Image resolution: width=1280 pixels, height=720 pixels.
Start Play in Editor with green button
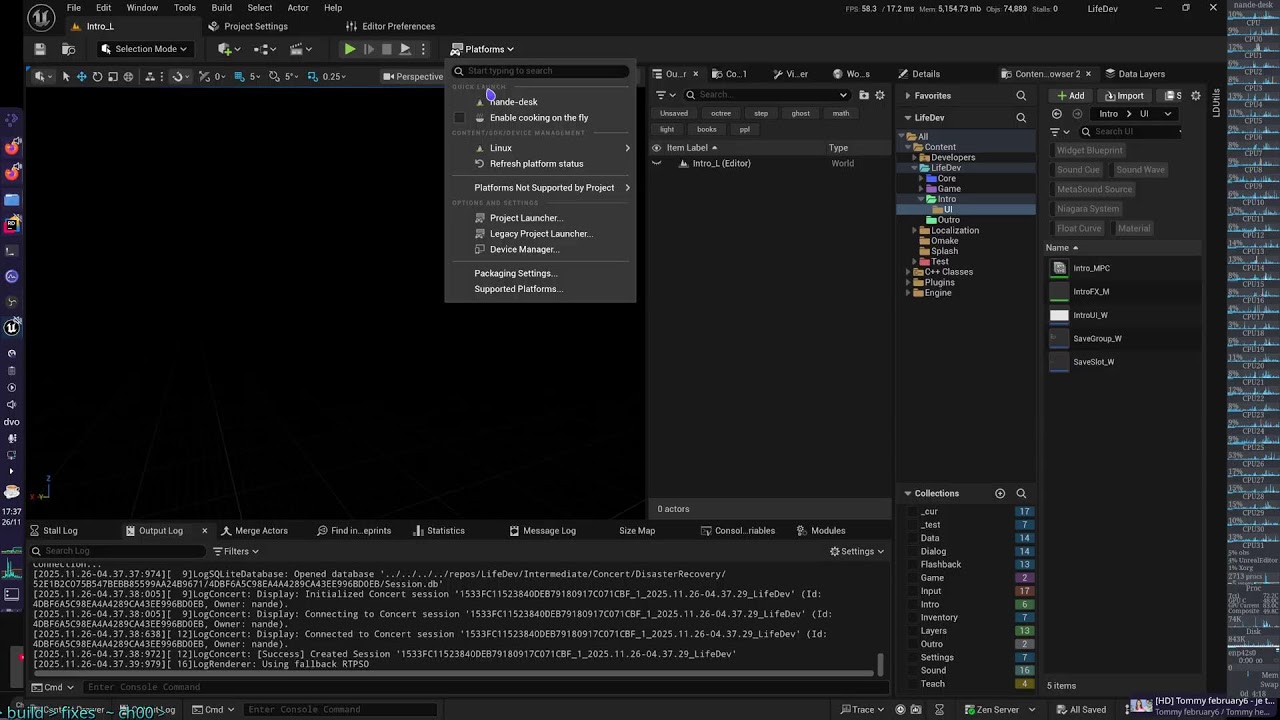click(349, 49)
